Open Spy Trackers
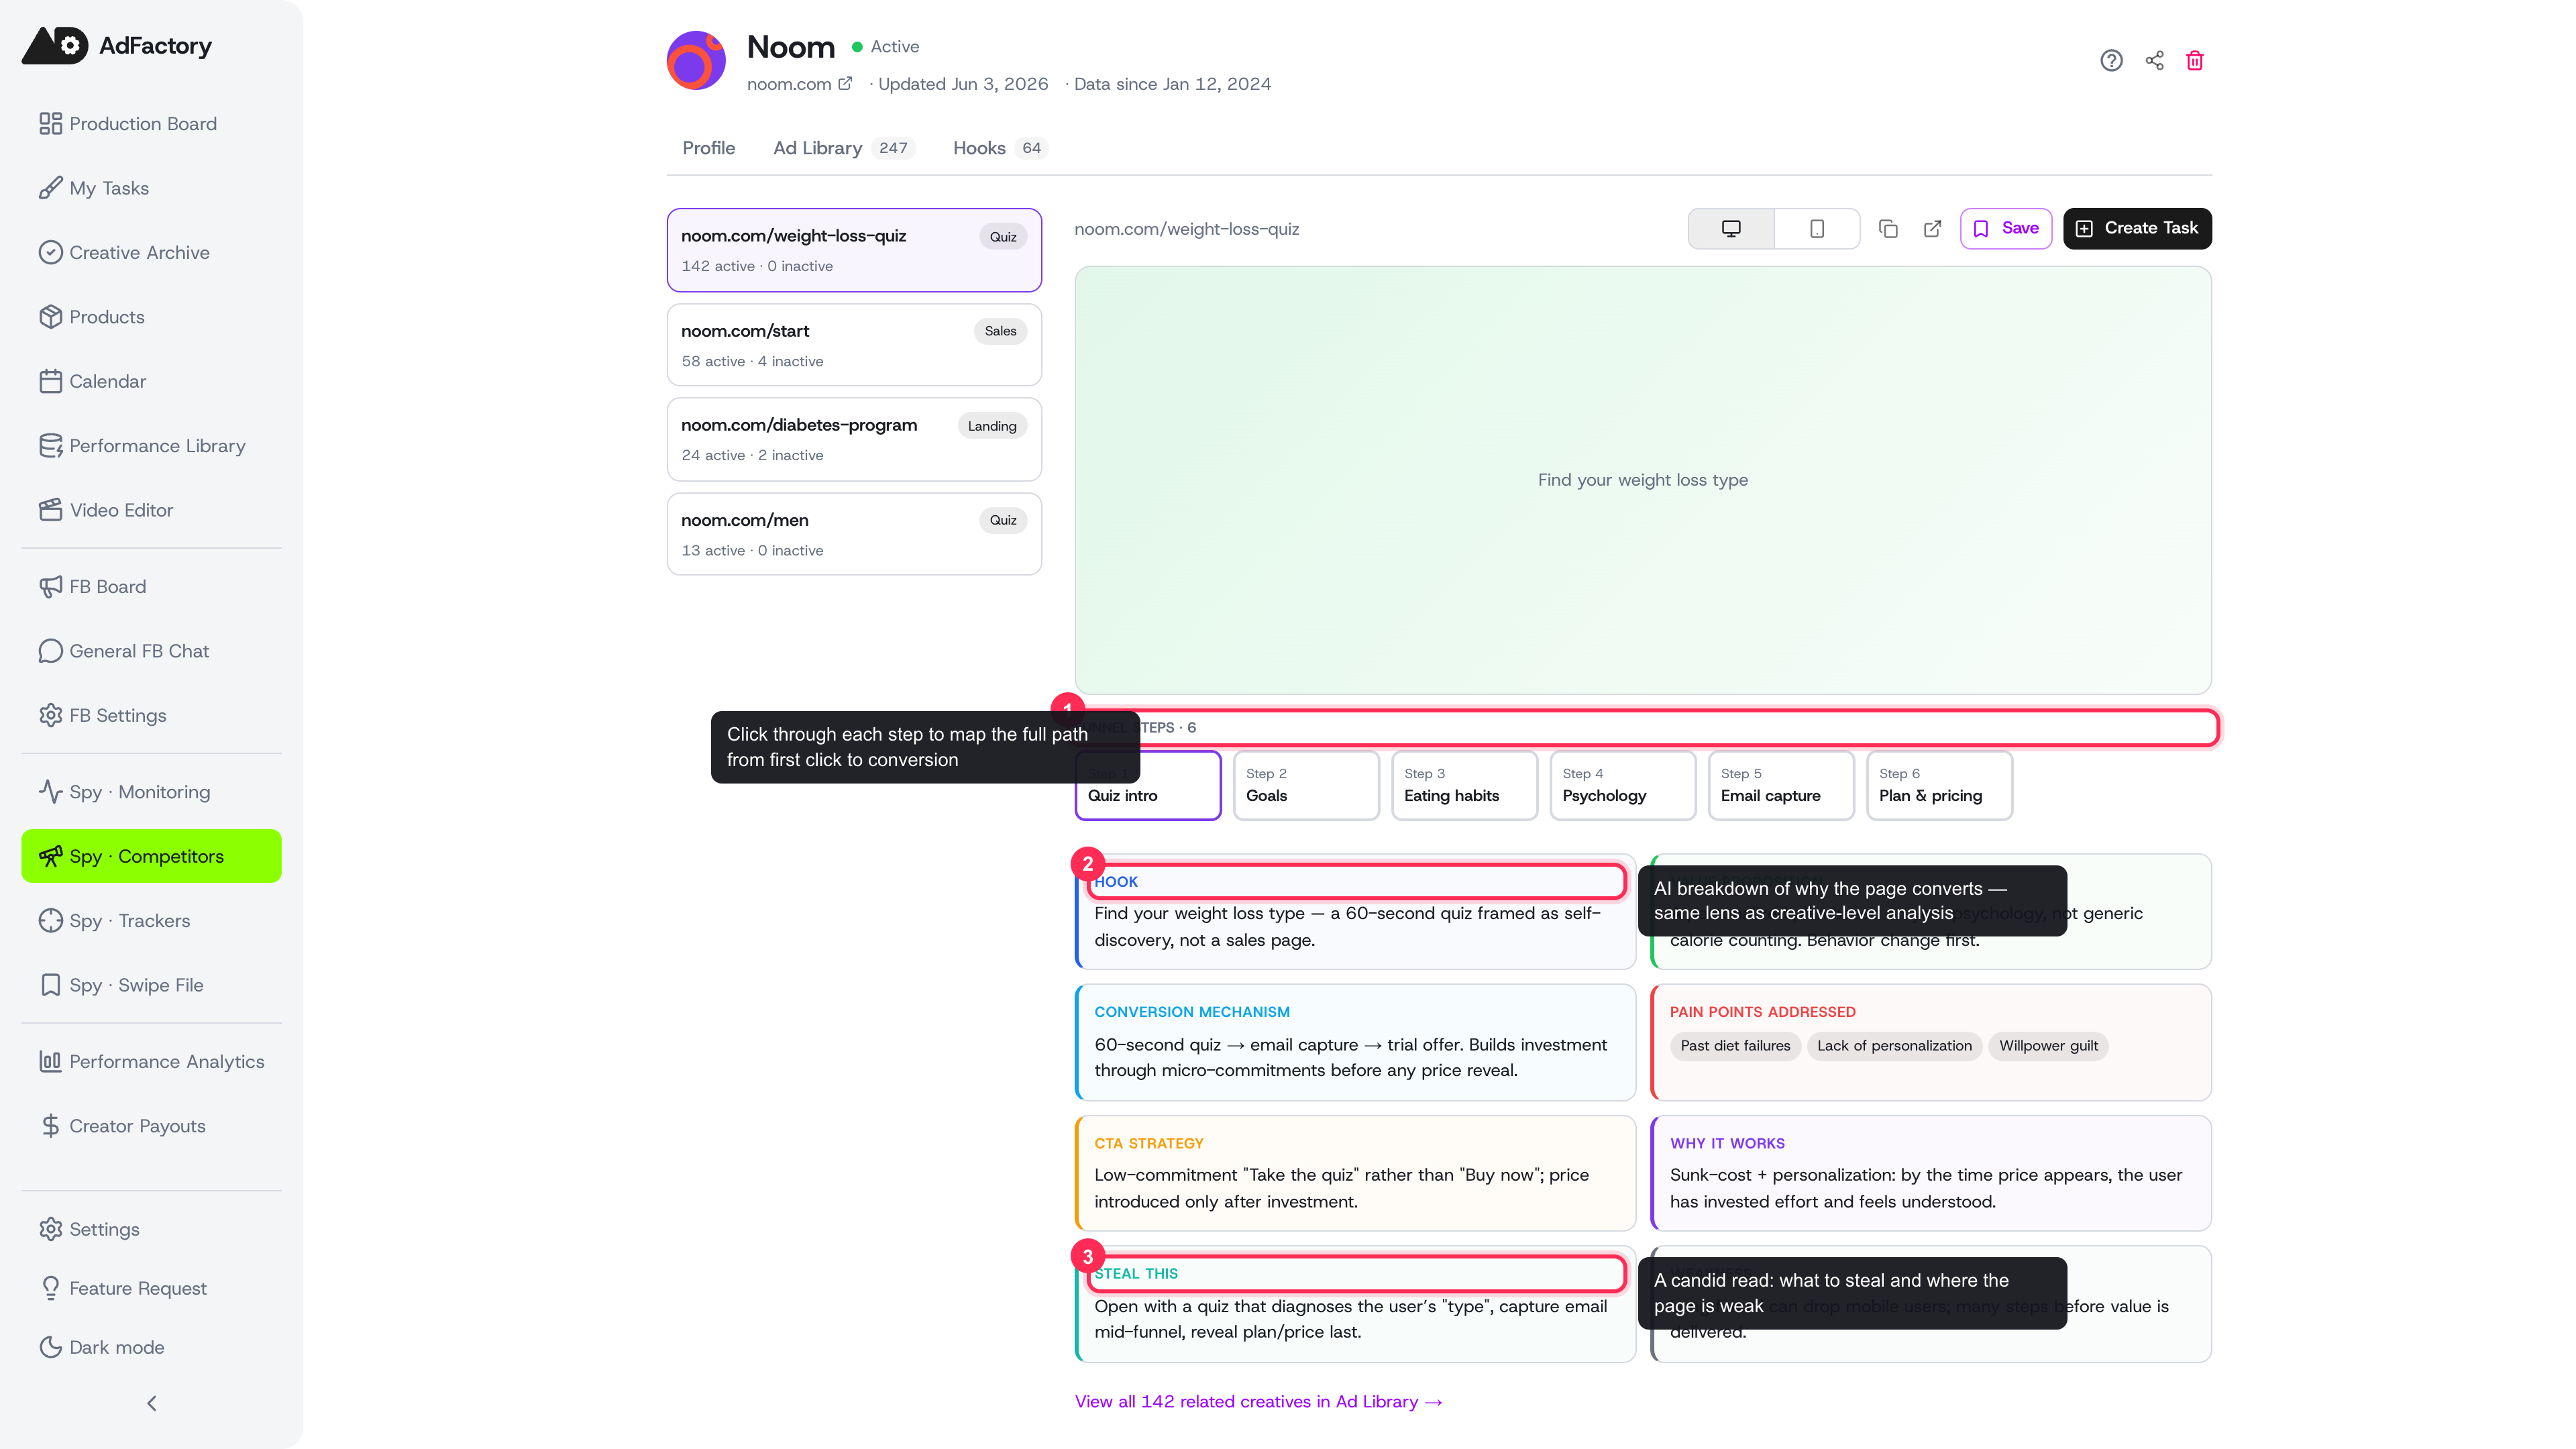 151,921
